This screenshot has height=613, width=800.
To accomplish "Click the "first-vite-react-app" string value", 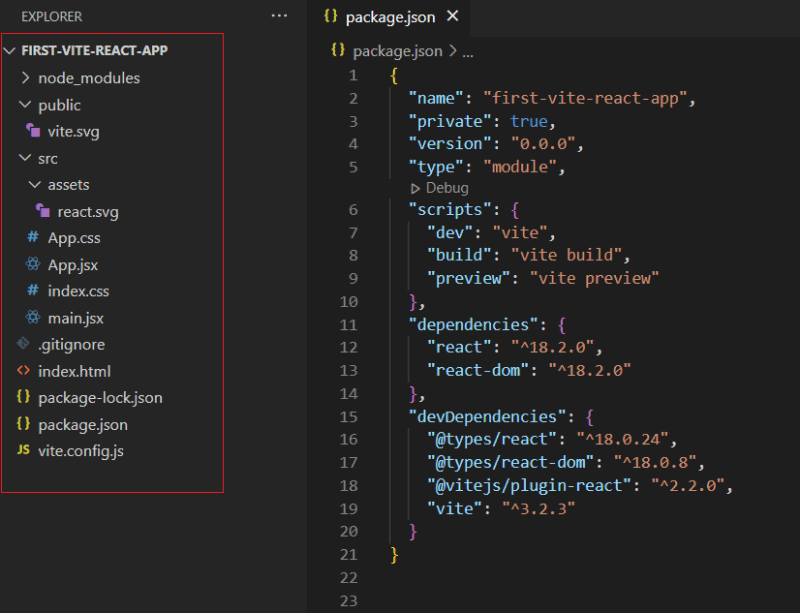I will tap(585, 98).
